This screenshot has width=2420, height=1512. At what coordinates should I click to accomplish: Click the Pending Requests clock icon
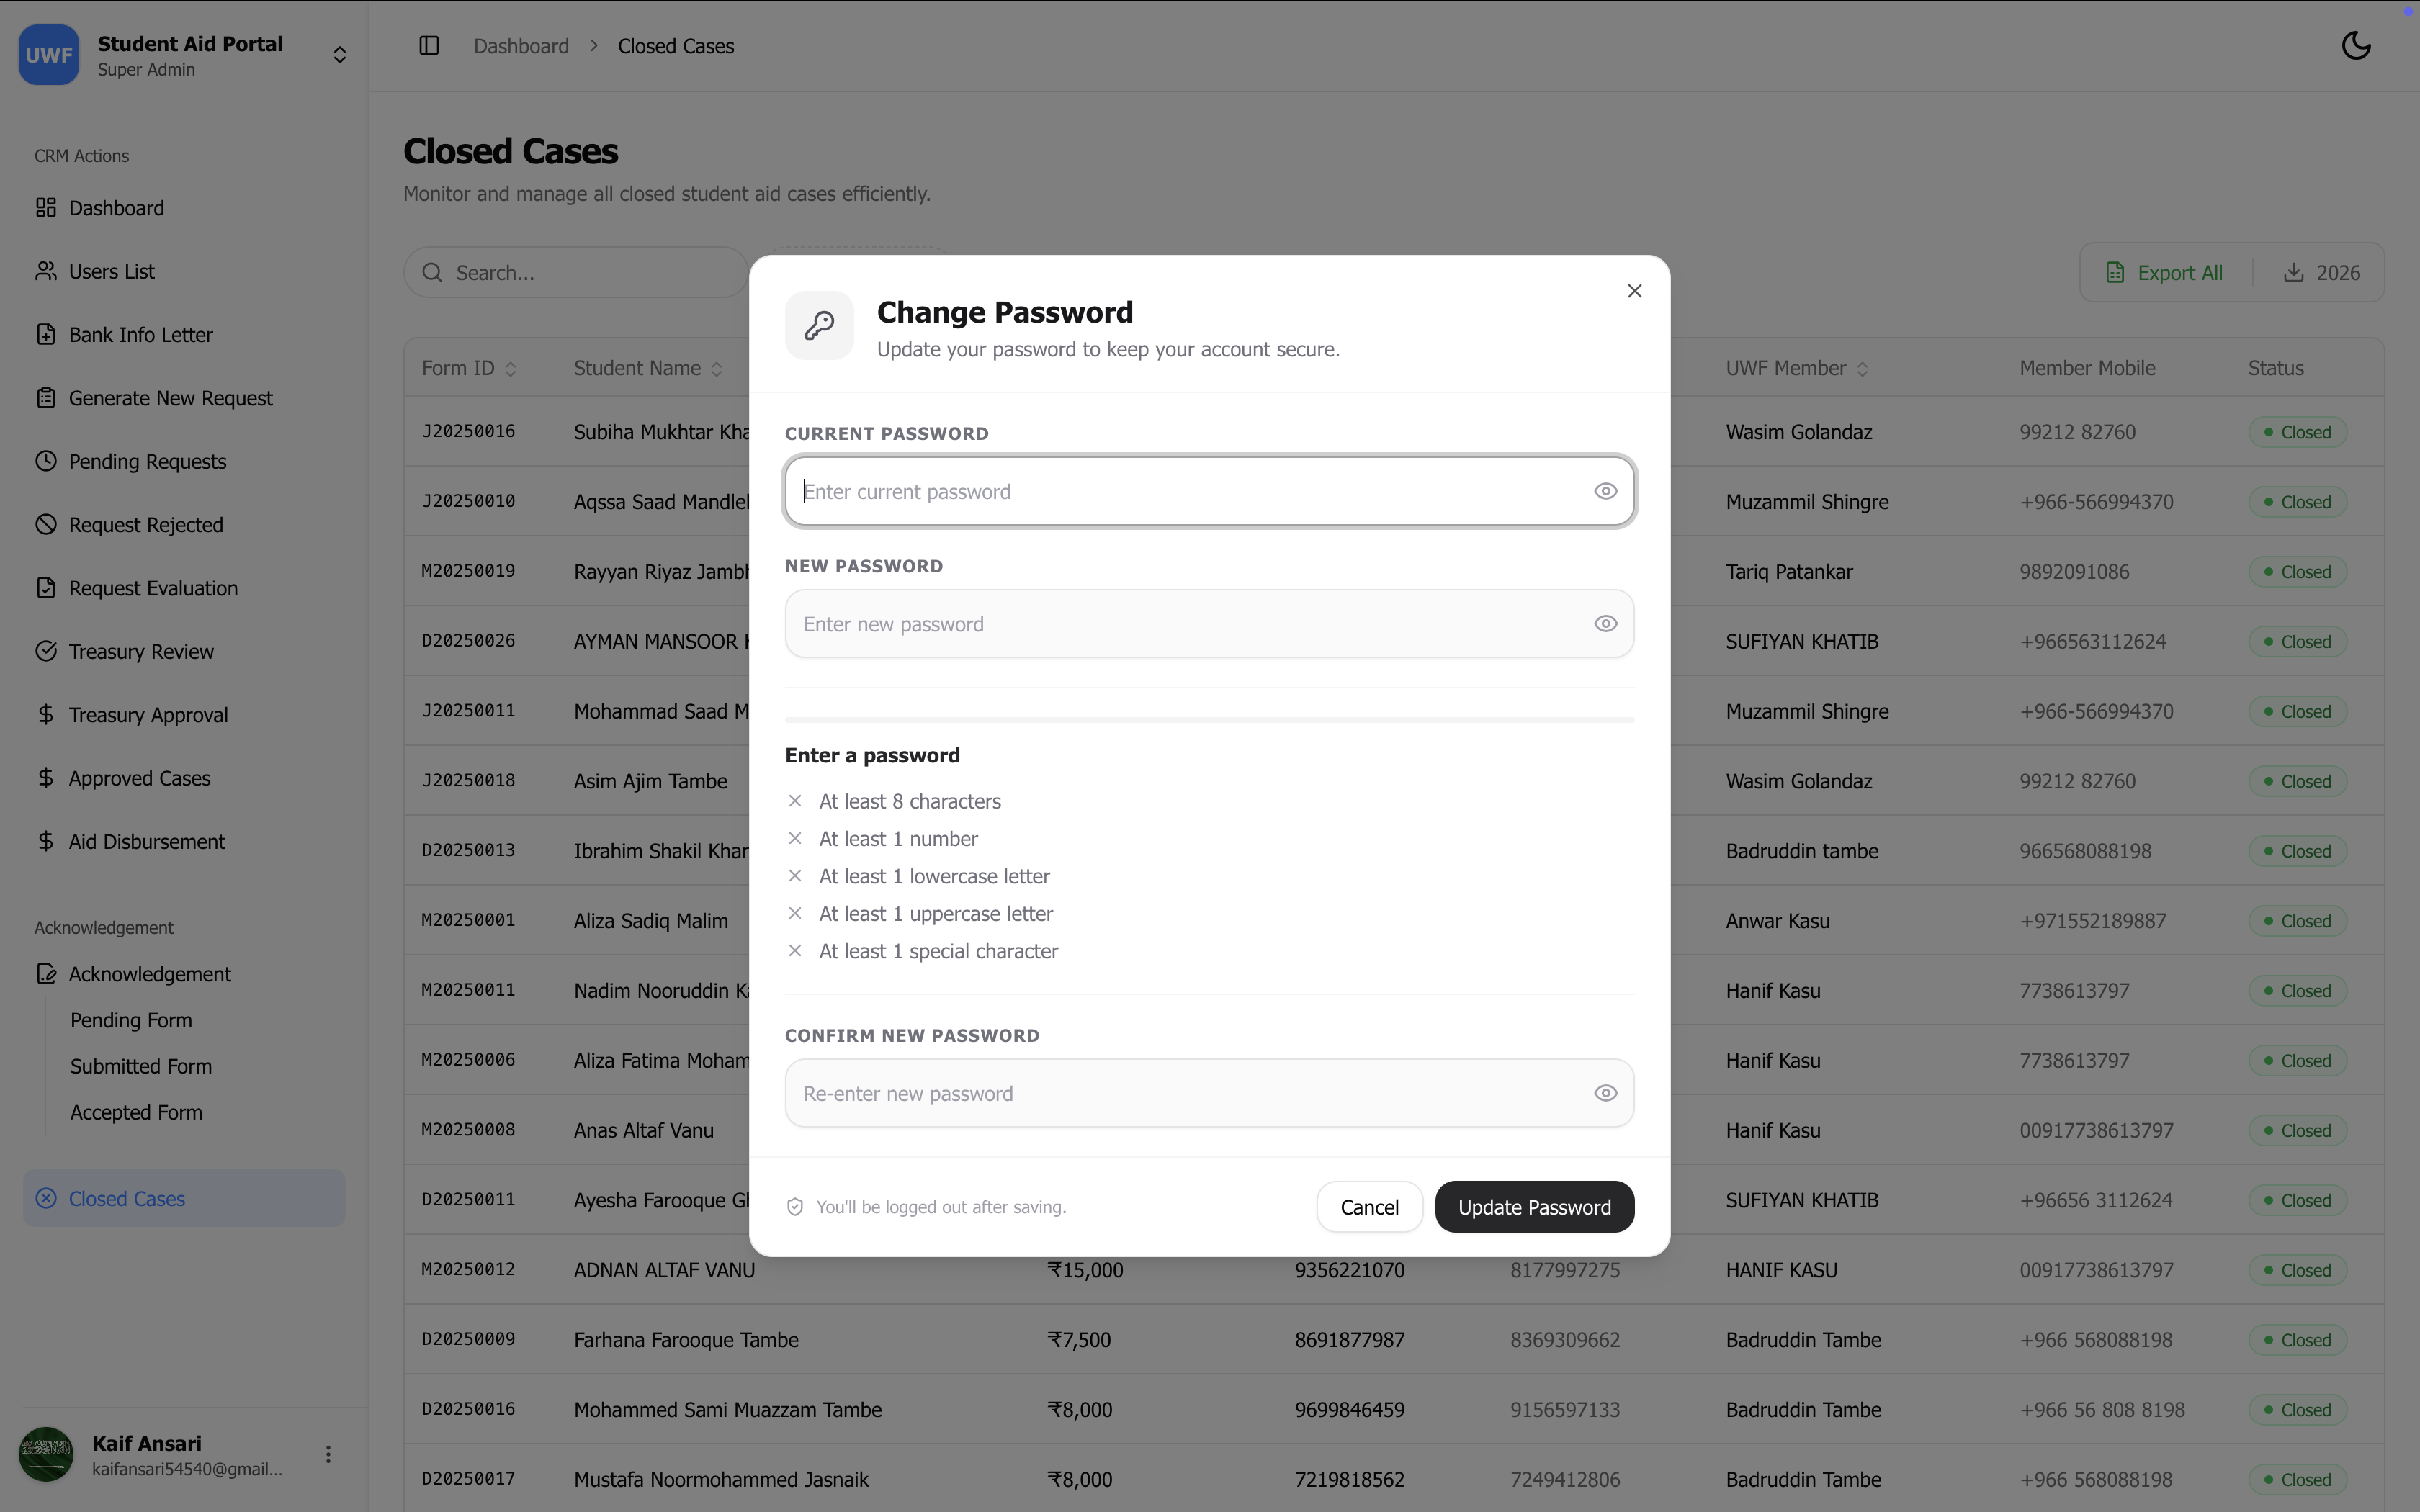[x=46, y=461]
